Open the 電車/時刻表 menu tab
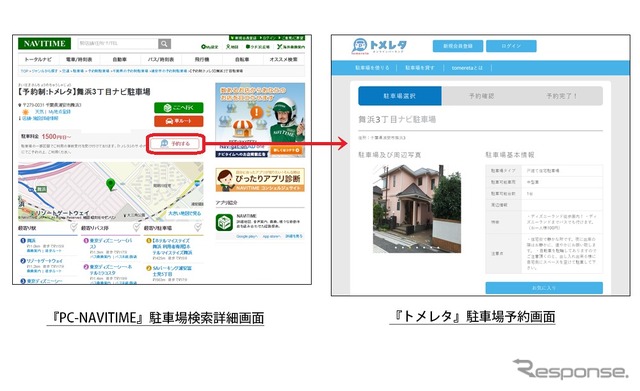Viewport: 640px width, 391px height. tap(79, 60)
